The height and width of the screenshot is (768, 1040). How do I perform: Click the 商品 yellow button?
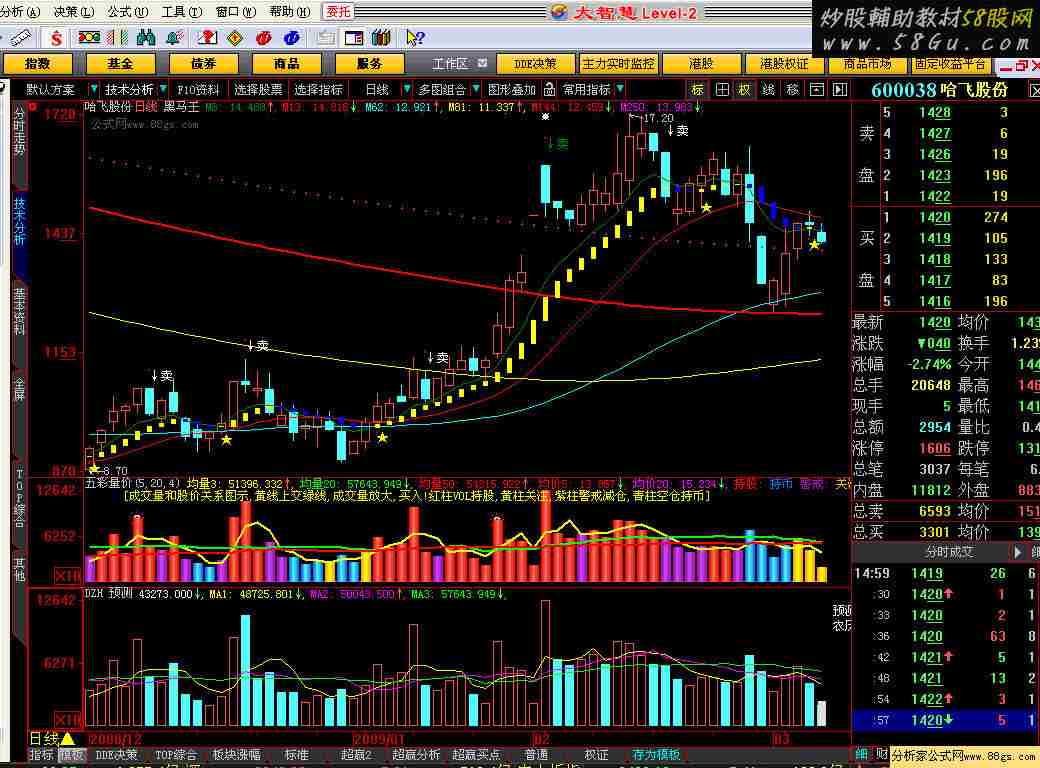[x=287, y=64]
